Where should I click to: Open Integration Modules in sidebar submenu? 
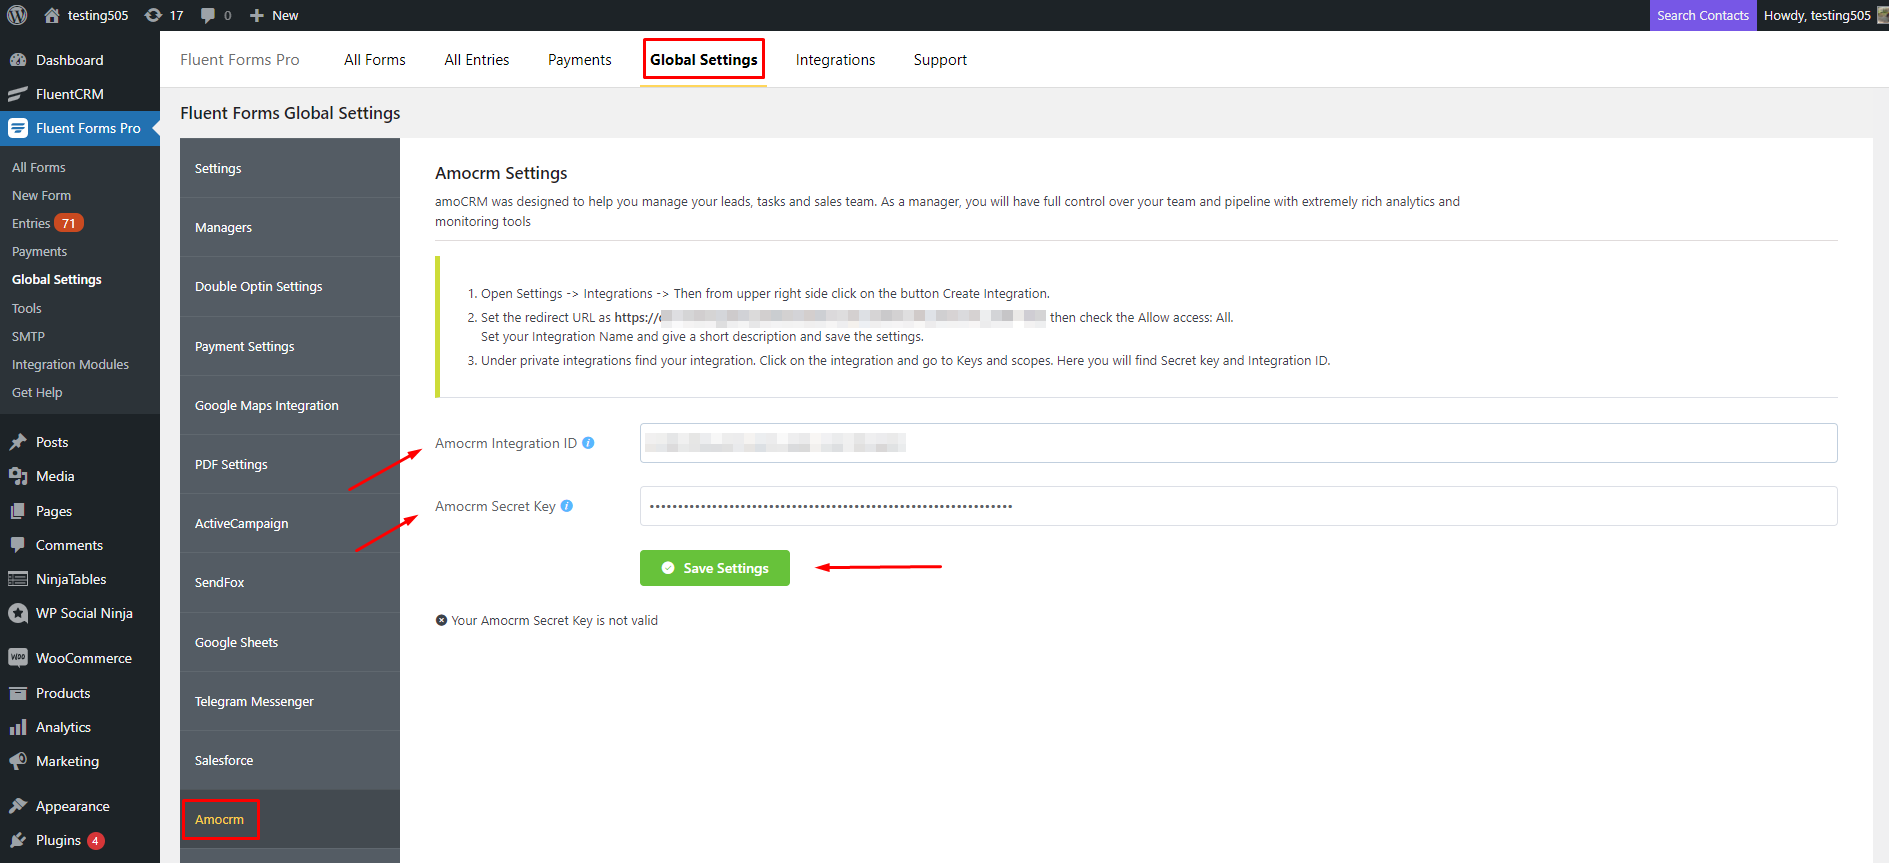(x=70, y=364)
